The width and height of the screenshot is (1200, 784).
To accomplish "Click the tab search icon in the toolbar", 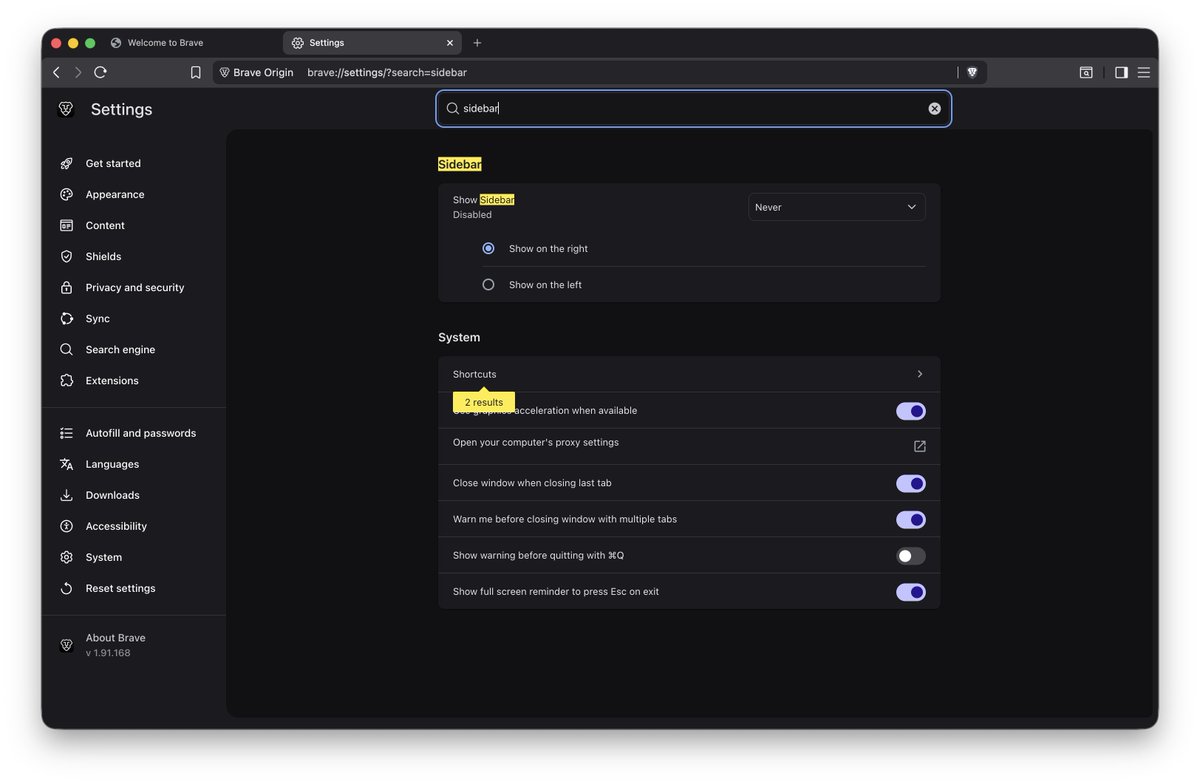I will pyautogui.click(x=1086, y=72).
